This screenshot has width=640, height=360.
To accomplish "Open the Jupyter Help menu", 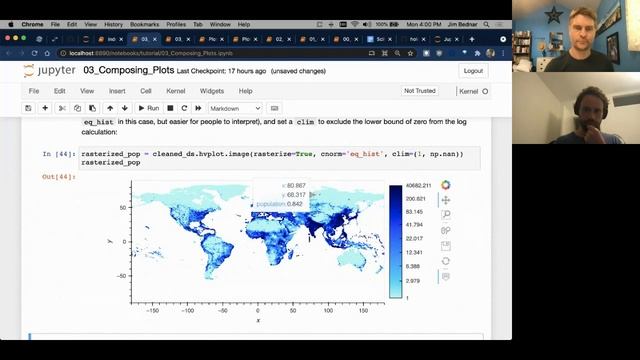I will coord(245,91).
